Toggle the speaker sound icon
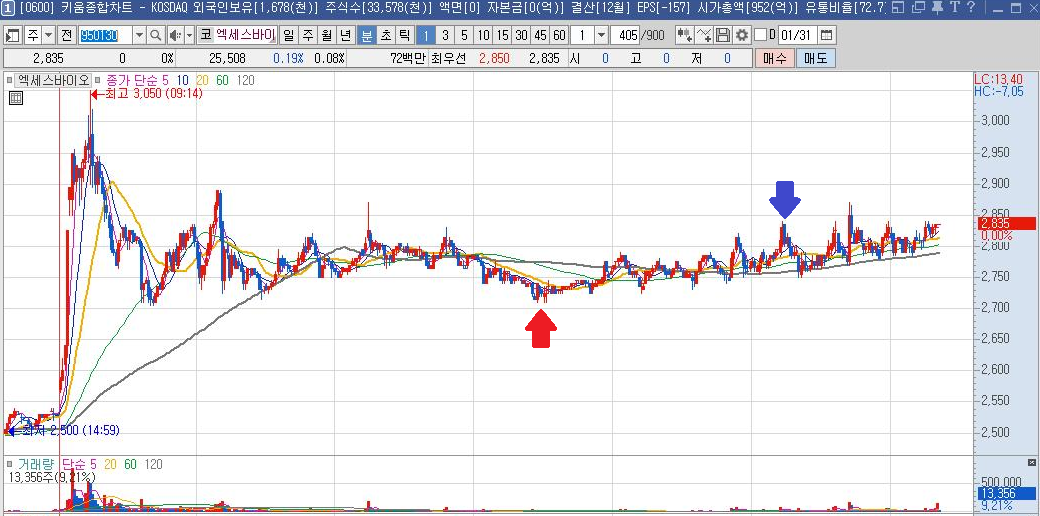Viewport: 1040px width, 516px height. [x=175, y=35]
